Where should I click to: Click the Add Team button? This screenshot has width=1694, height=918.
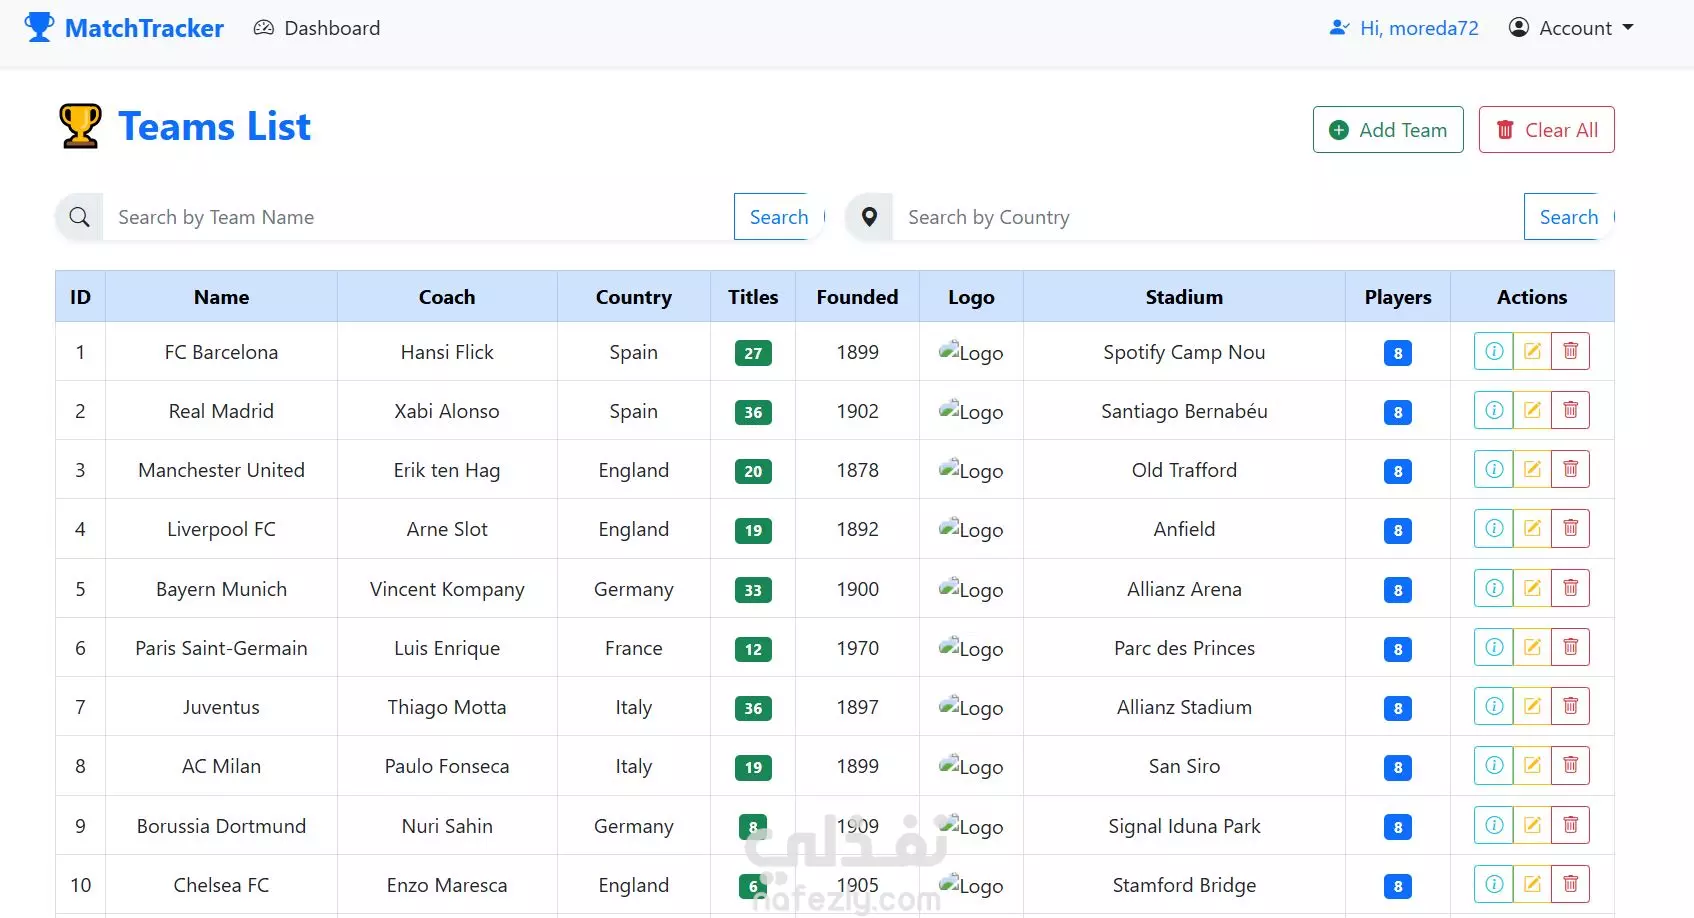pyautogui.click(x=1388, y=130)
